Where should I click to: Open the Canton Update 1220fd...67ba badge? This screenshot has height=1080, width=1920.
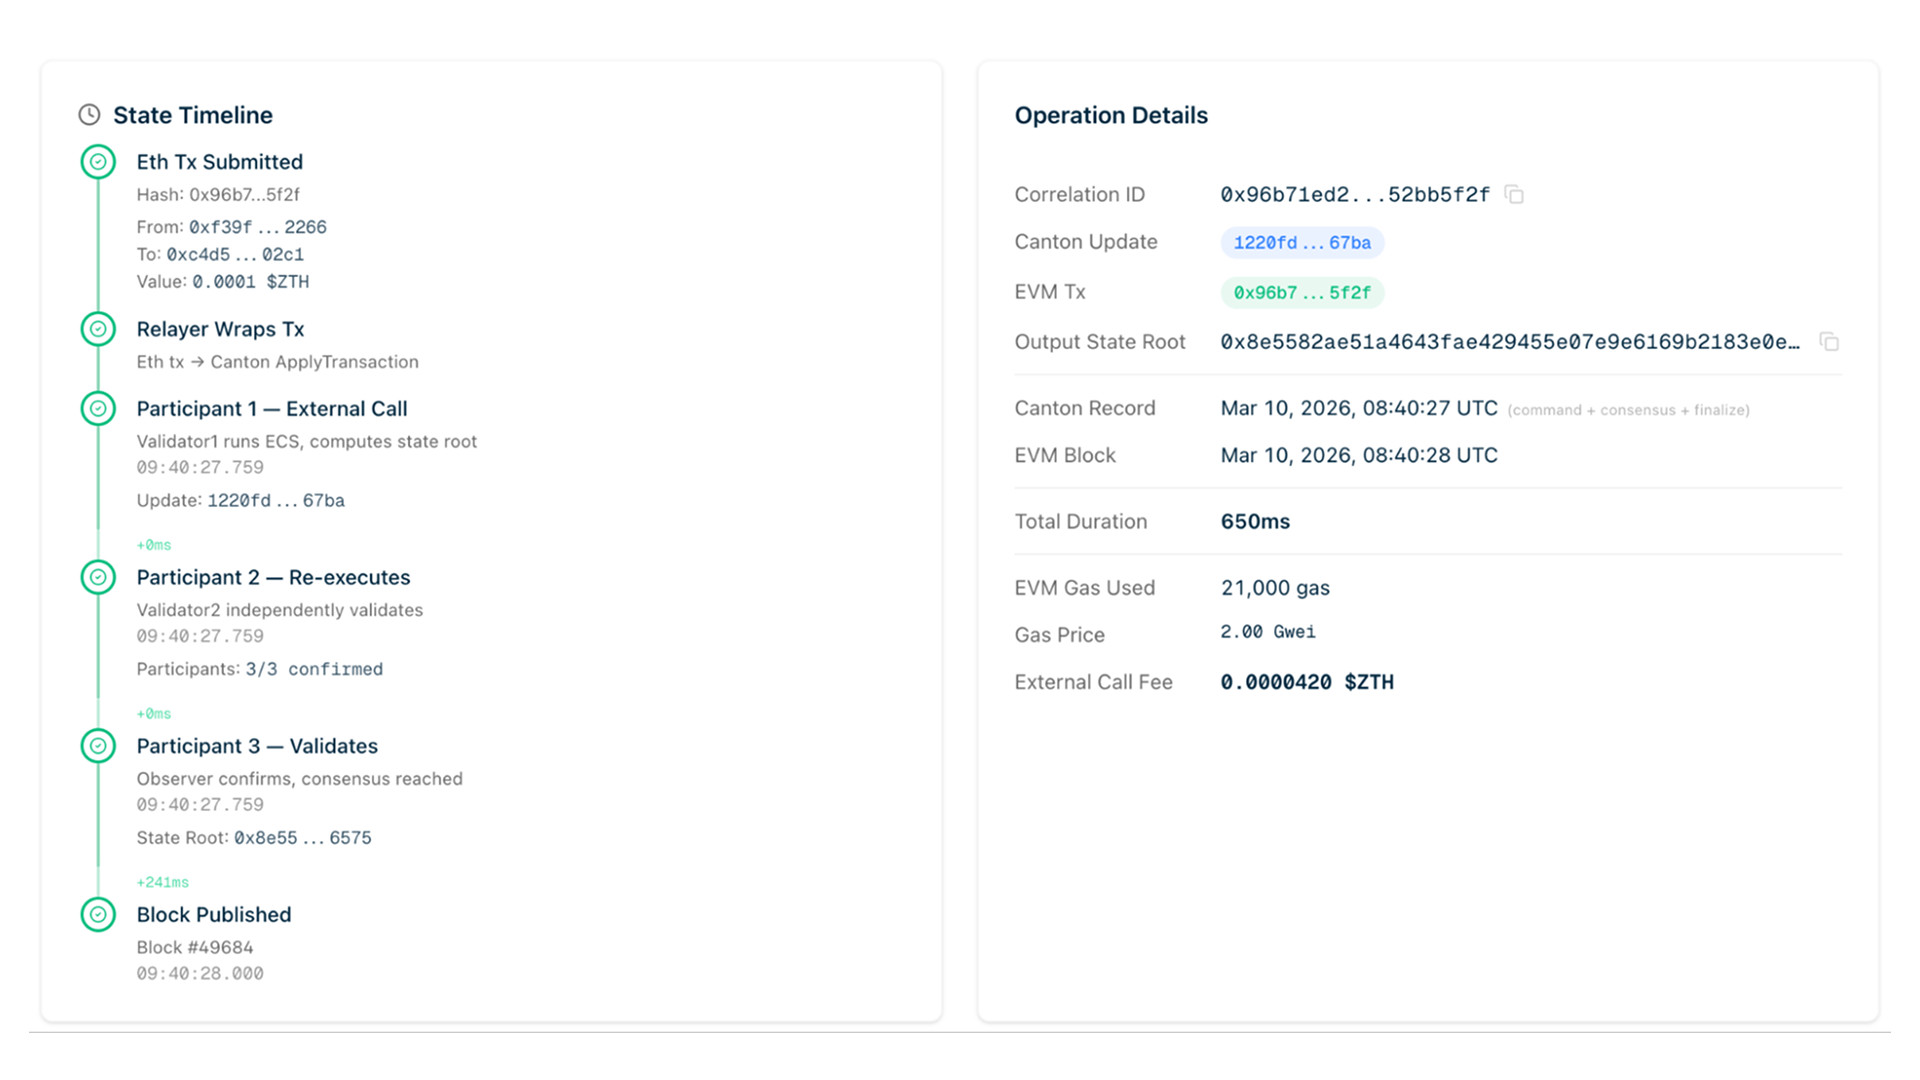1301,243
